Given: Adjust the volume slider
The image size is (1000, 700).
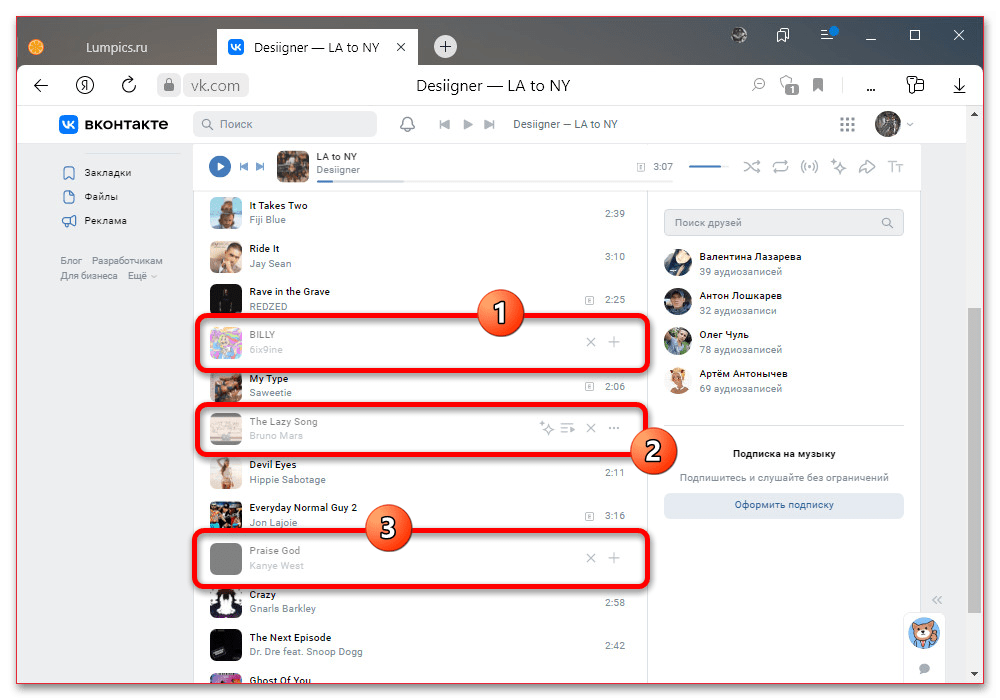Looking at the screenshot, I should point(708,166).
